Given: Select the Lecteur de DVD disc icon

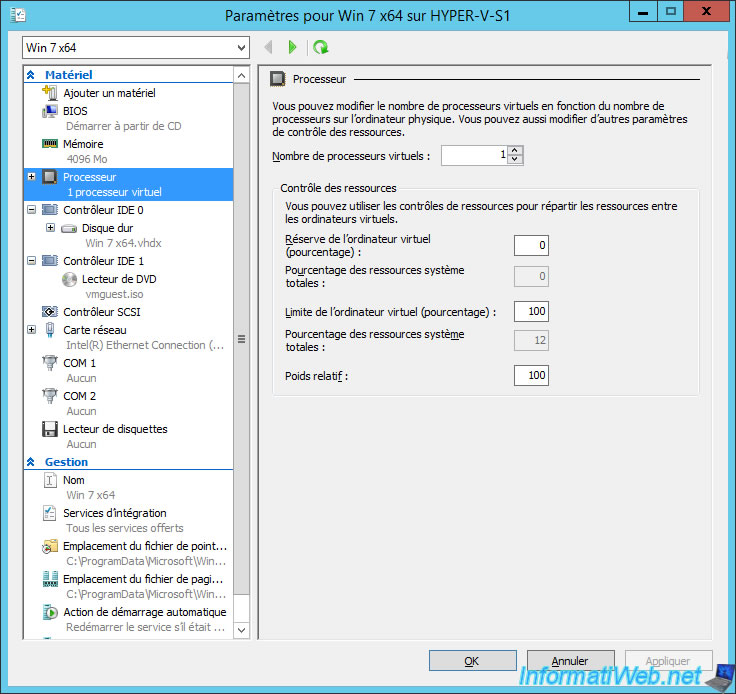Looking at the screenshot, I should coord(69,279).
